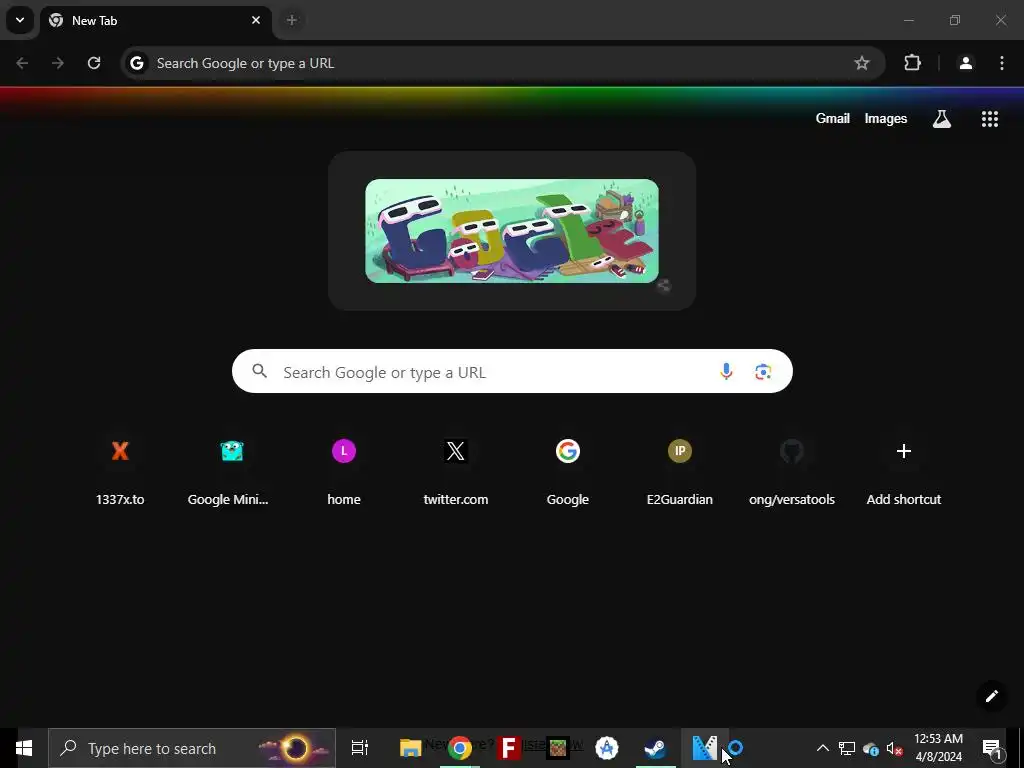1024x768 pixels.
Task: Launch Minecraft from the taskbar
Action: point(558,748)
